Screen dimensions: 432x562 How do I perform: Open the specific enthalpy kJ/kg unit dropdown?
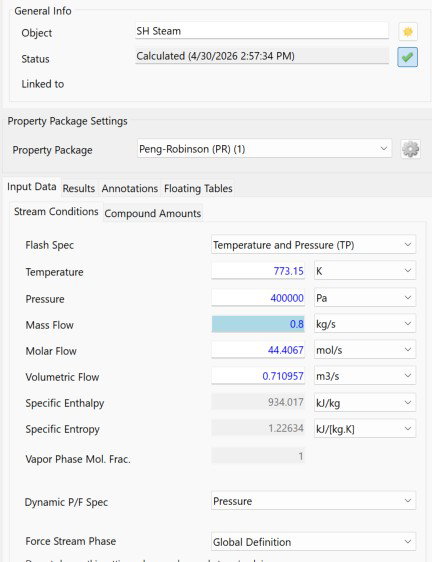pos(365,403)
